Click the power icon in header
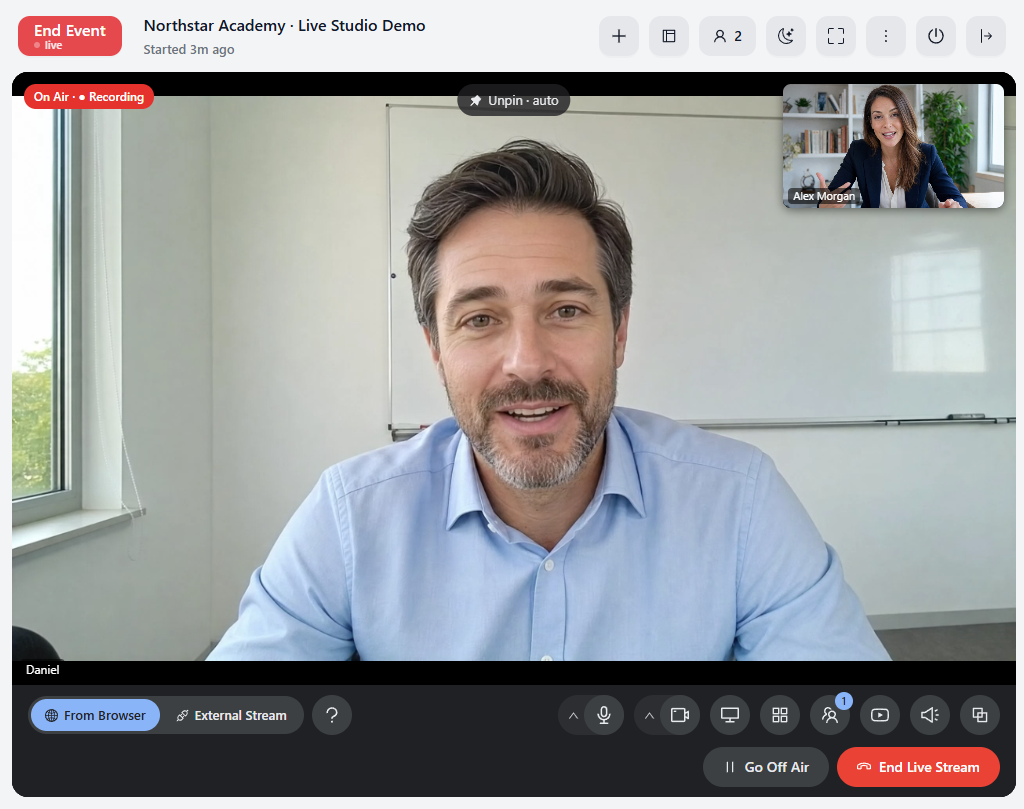This screenshot has width=1024, height=809. [x=936, y=36]
